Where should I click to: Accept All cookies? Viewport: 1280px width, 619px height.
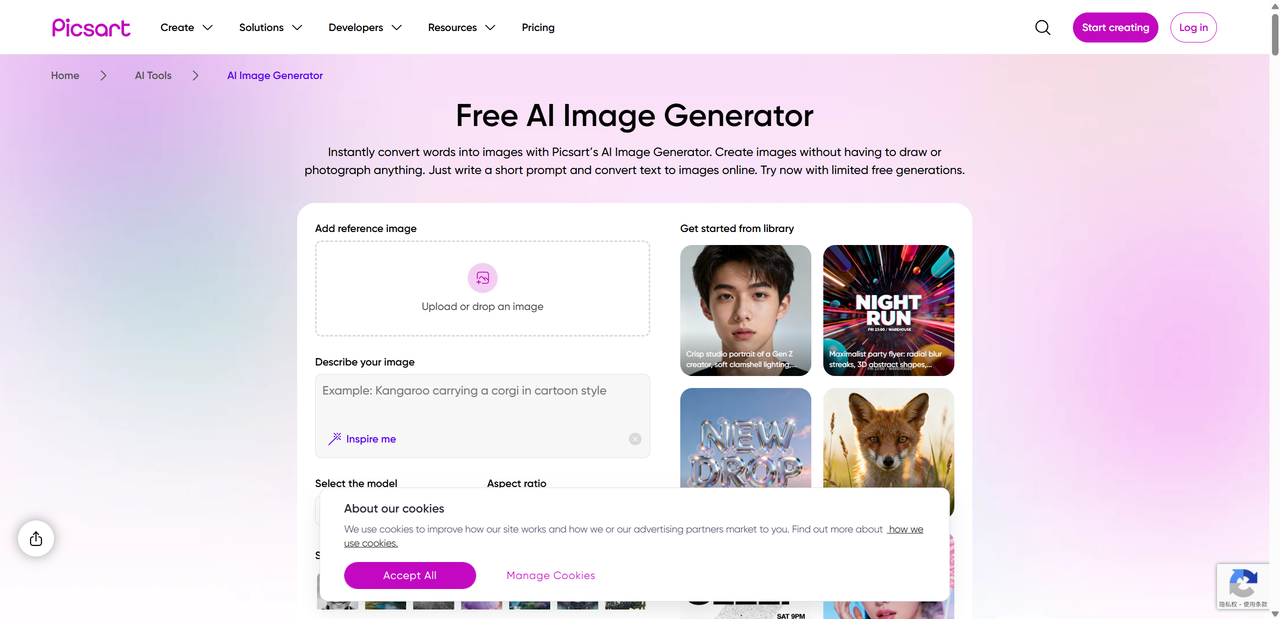[x=410, y=575]
